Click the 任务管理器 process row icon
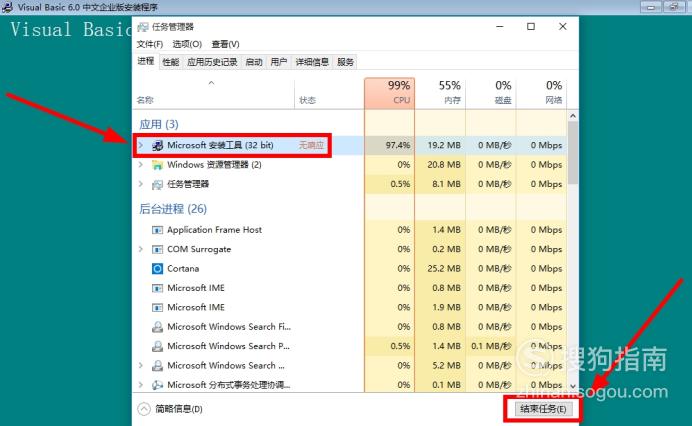This screenshot has height=426, width=692. [157, 185]
